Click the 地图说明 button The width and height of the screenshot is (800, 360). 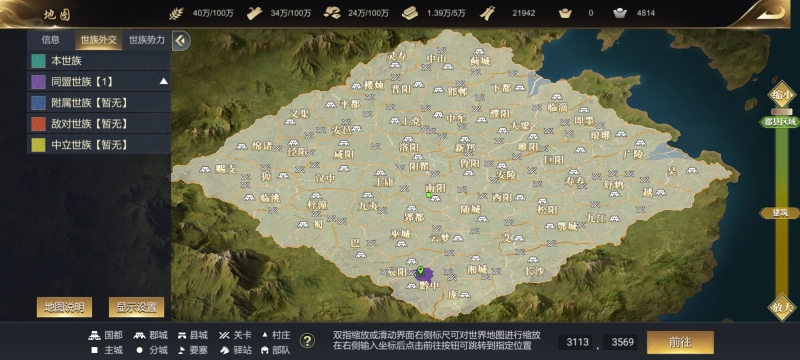pos(64,307)
